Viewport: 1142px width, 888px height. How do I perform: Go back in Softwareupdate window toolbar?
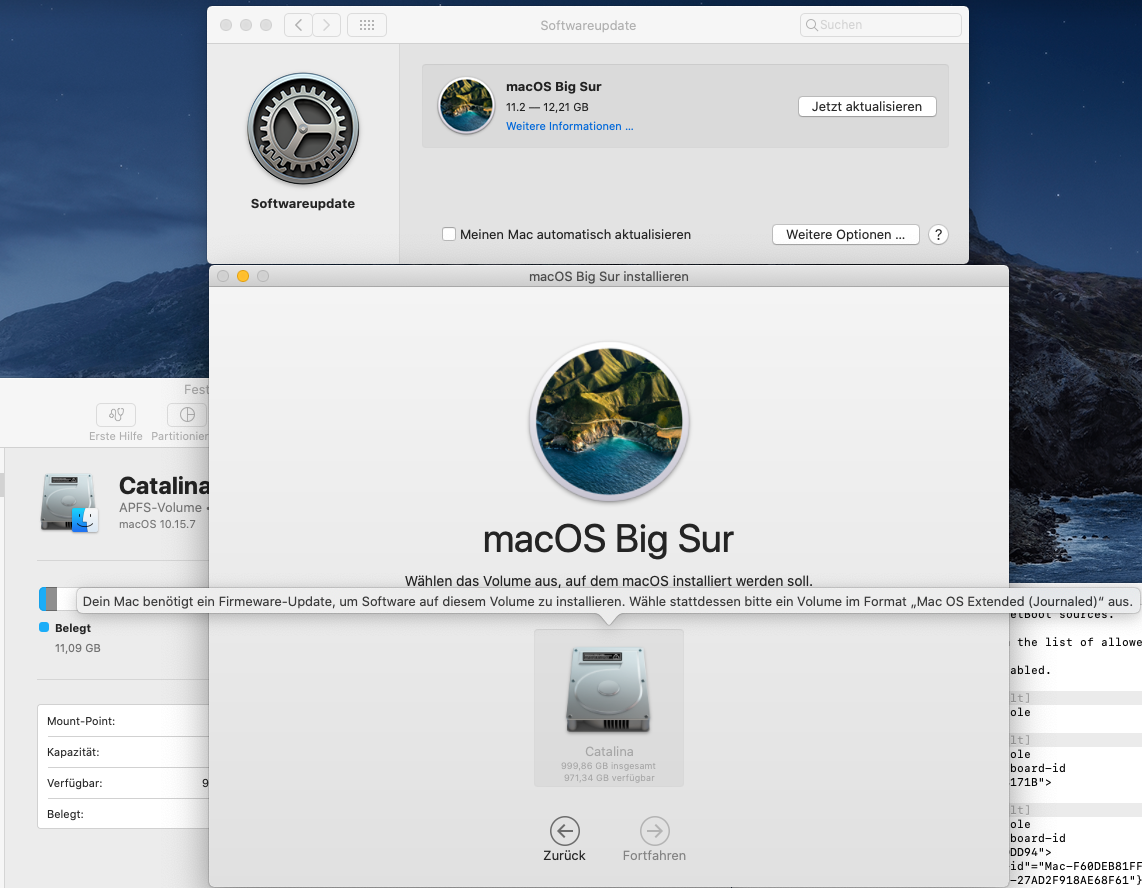pyautogui.click(x=299, y=25)
